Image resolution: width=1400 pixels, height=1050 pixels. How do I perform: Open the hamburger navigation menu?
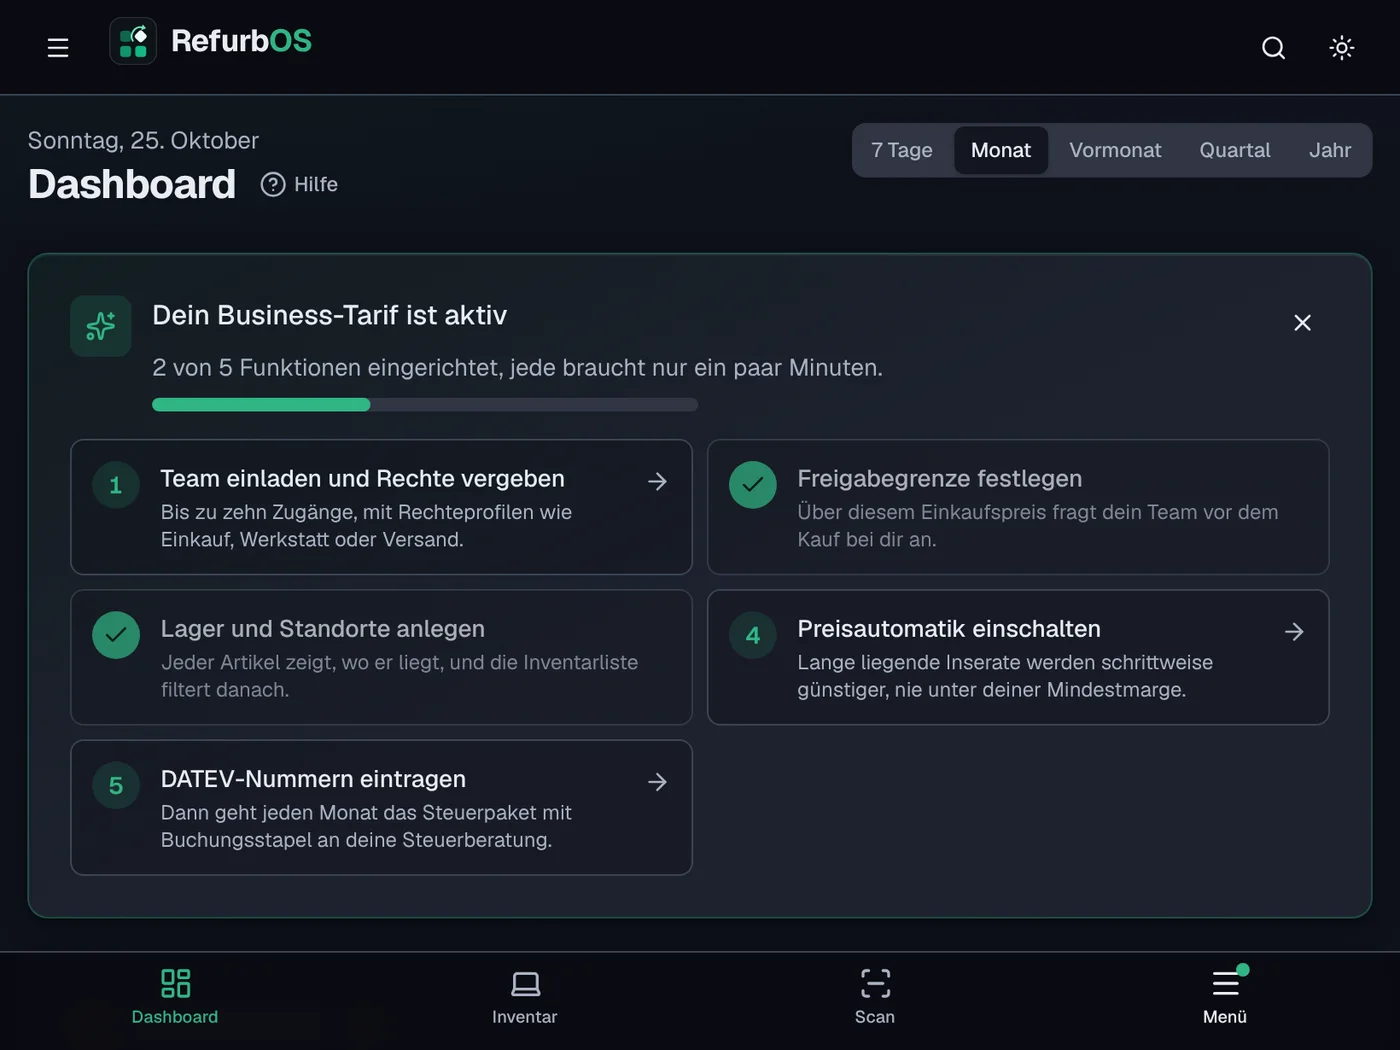click(58, 47)
